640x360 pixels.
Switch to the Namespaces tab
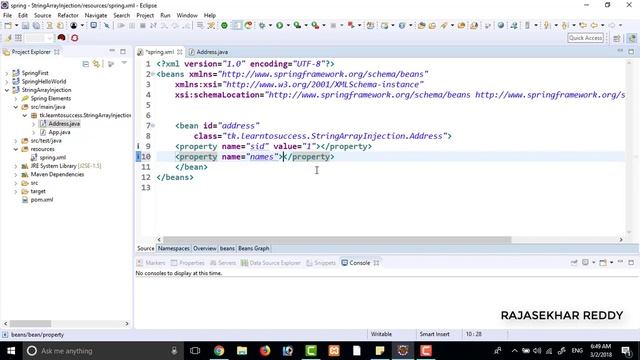(173, 248)
